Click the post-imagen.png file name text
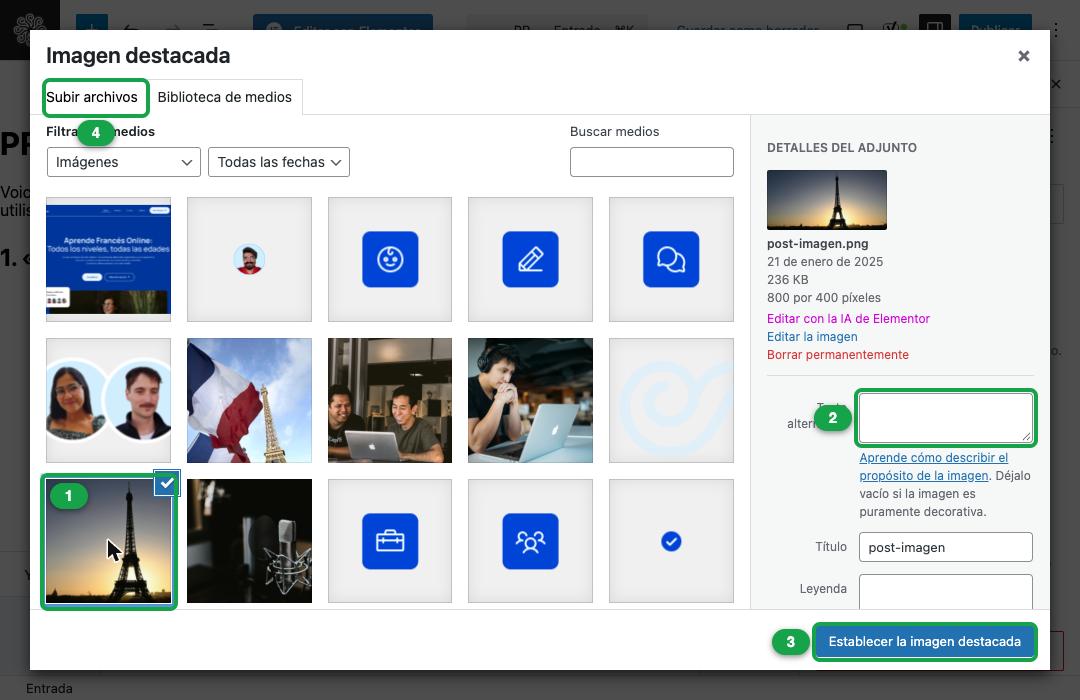 [x=818, y=243]
